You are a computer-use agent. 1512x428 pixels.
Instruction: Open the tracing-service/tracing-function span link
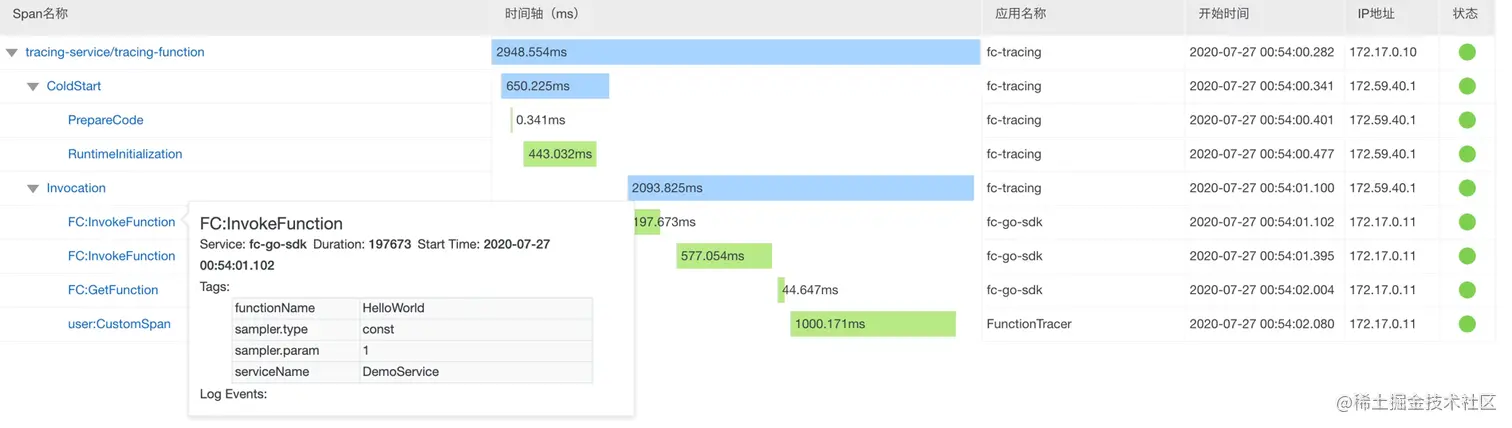coord(115,52)
